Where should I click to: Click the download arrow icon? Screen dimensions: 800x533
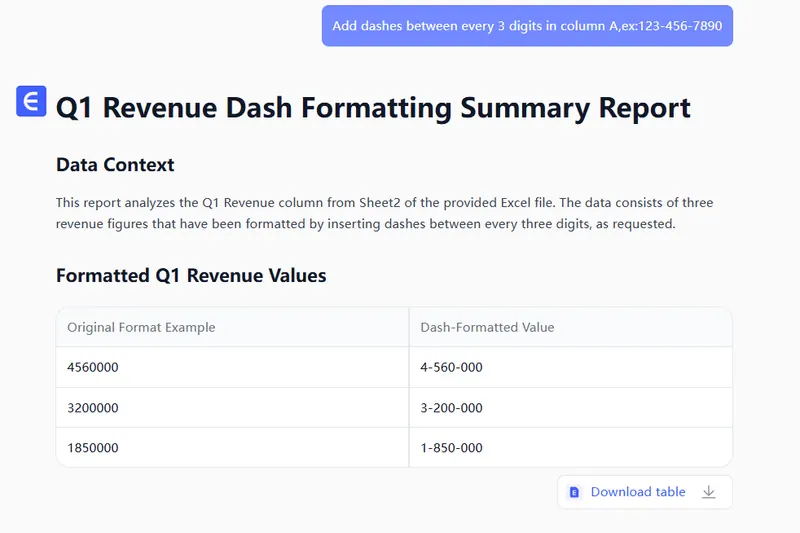coord(709,492)
